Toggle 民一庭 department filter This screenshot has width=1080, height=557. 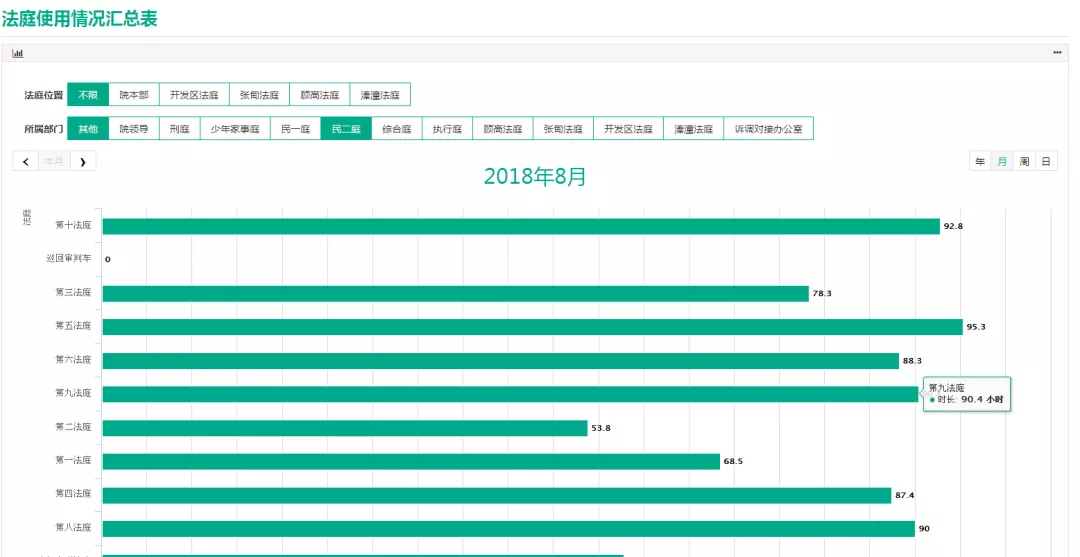tap(295, 129)
